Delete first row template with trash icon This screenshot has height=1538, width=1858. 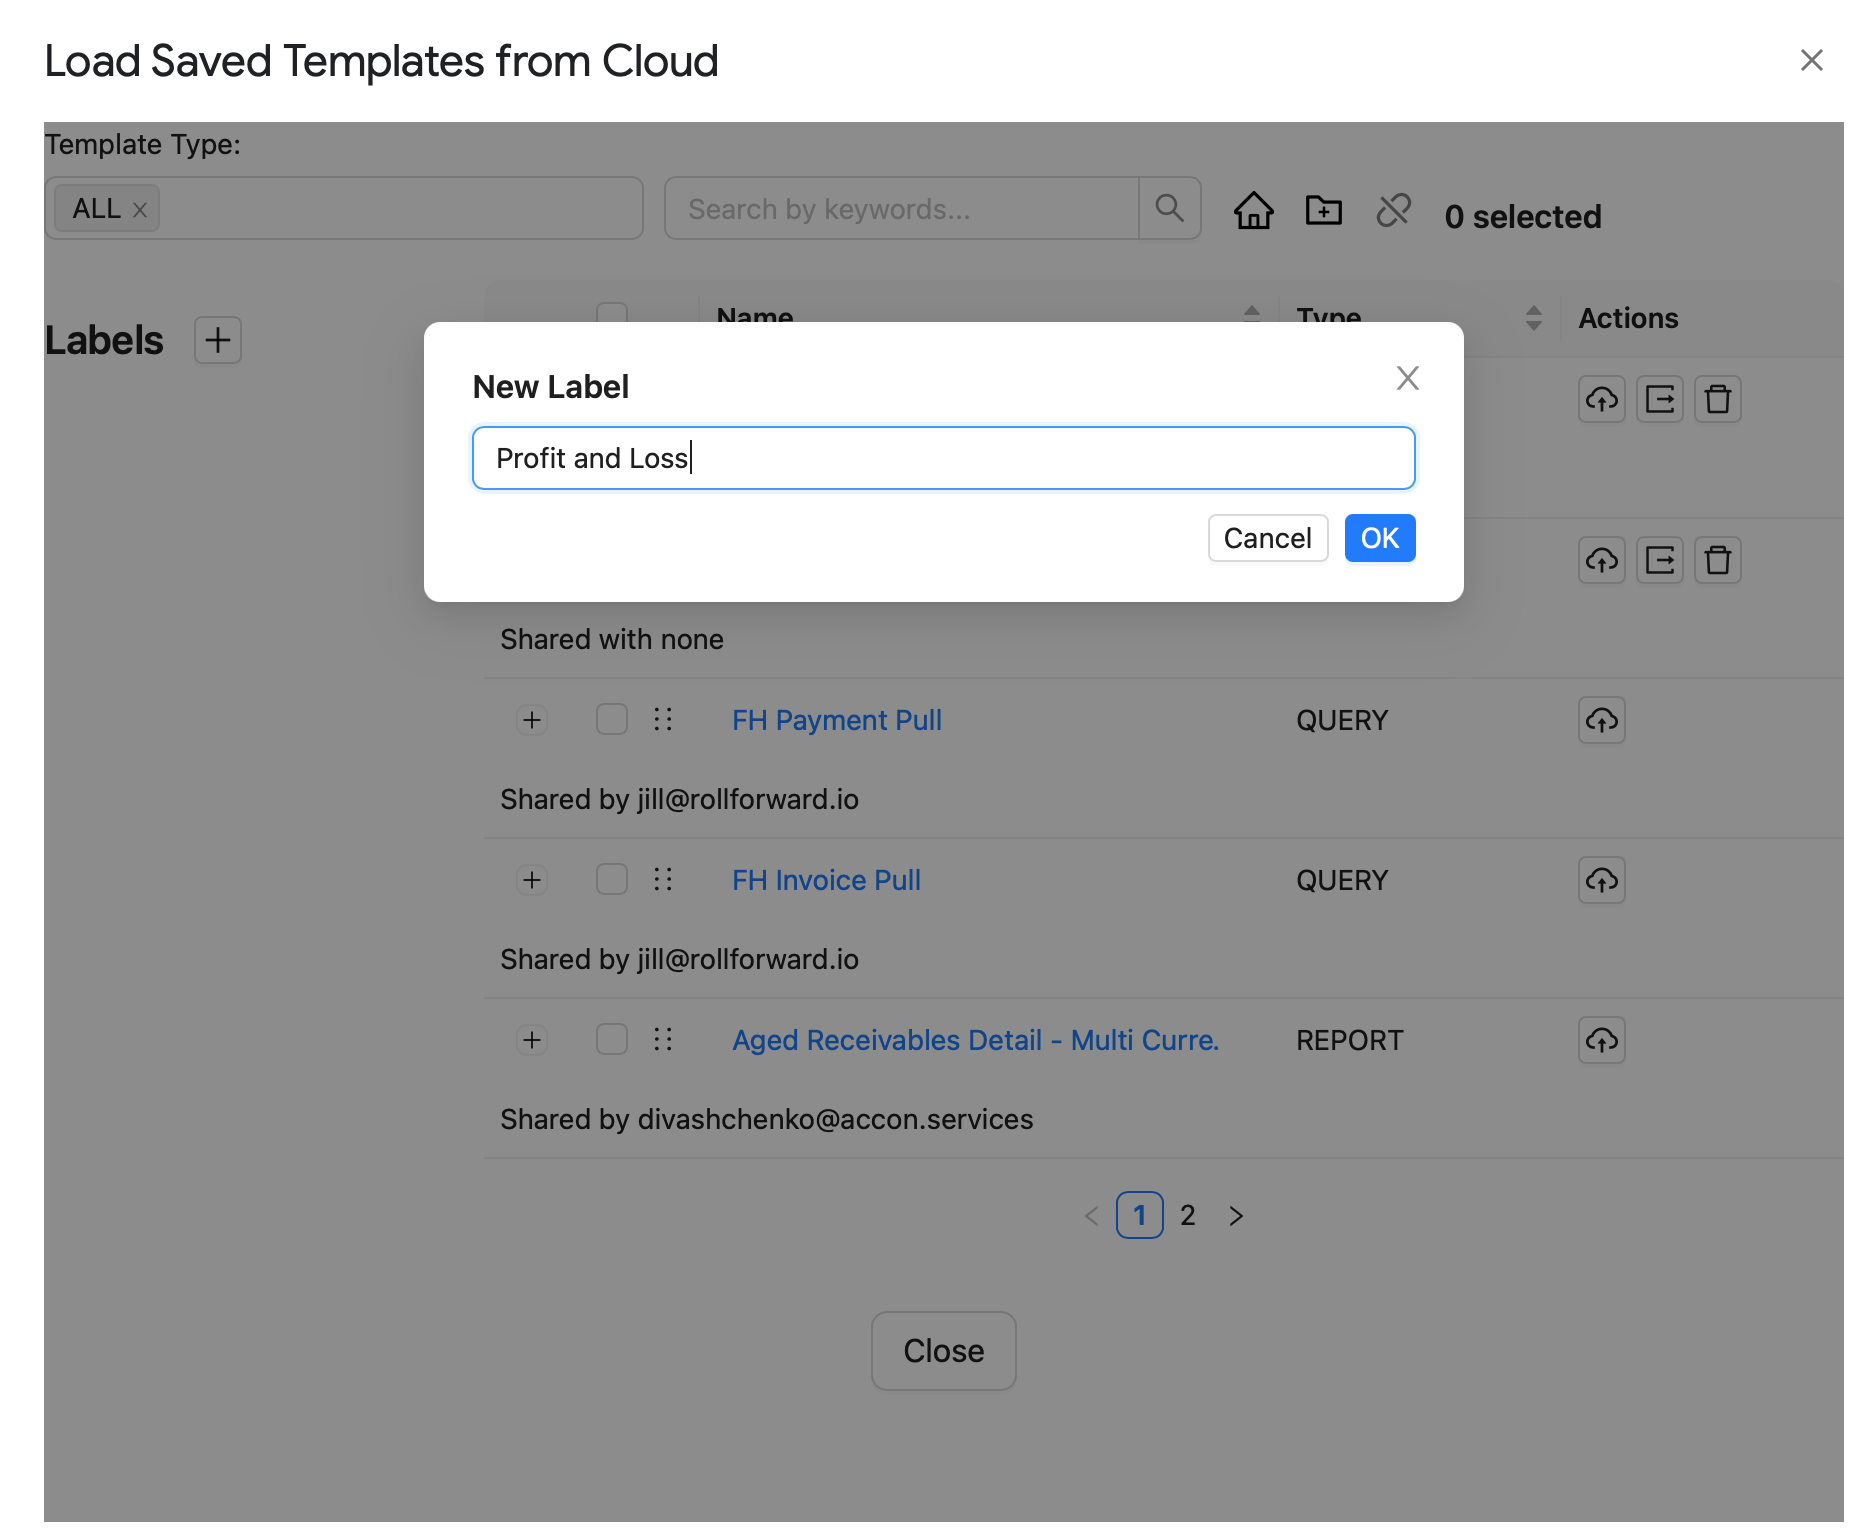(x=1718, y=400)
